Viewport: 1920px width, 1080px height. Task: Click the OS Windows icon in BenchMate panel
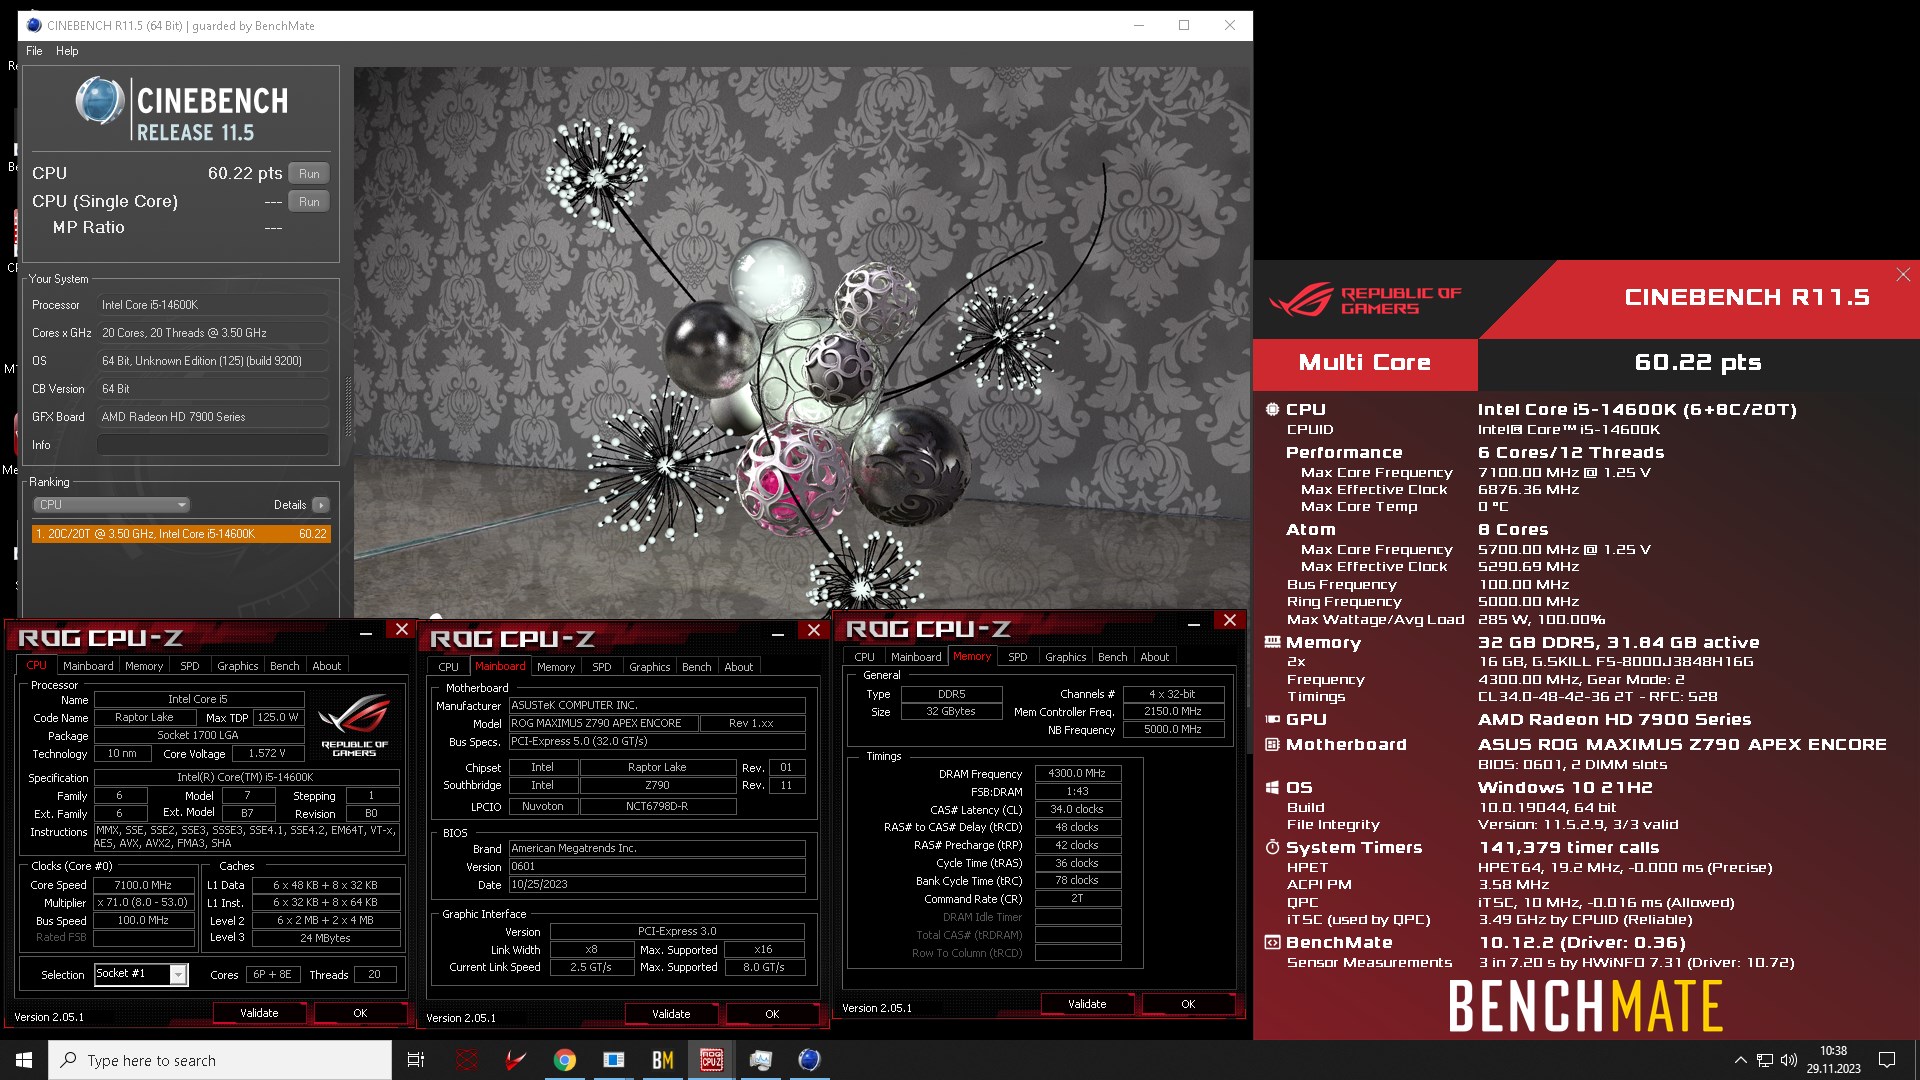[x=1272, y=787]
